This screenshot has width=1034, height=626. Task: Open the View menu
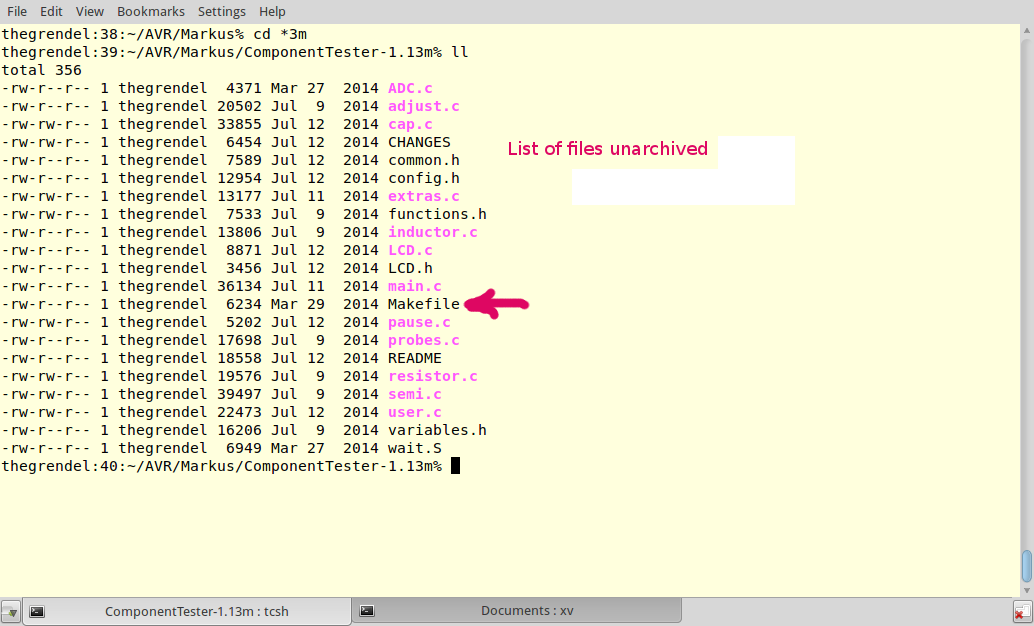[x=89, y=11]
